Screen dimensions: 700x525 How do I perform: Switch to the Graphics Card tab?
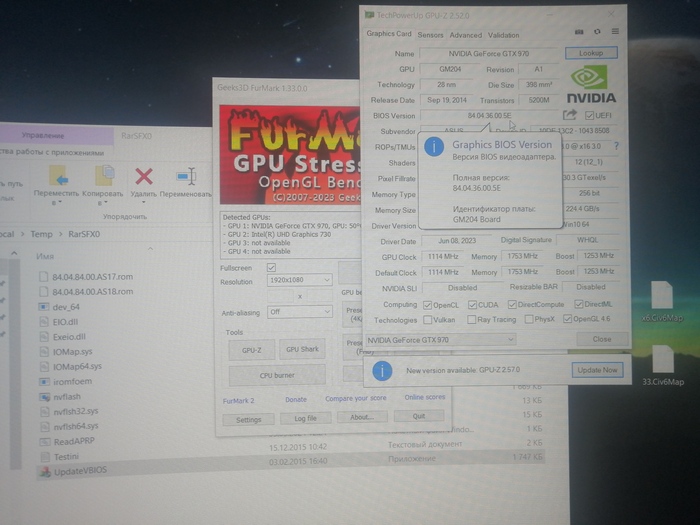click(x=389, y=33)
